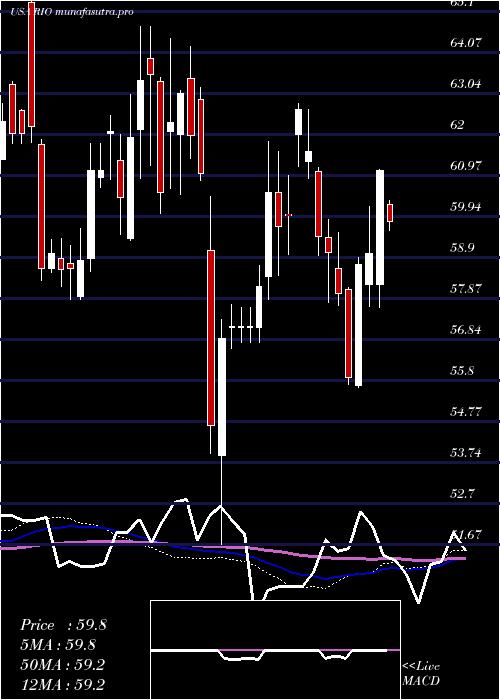
Task: Click the 62 price axis label
Action: tap(457, 125)
